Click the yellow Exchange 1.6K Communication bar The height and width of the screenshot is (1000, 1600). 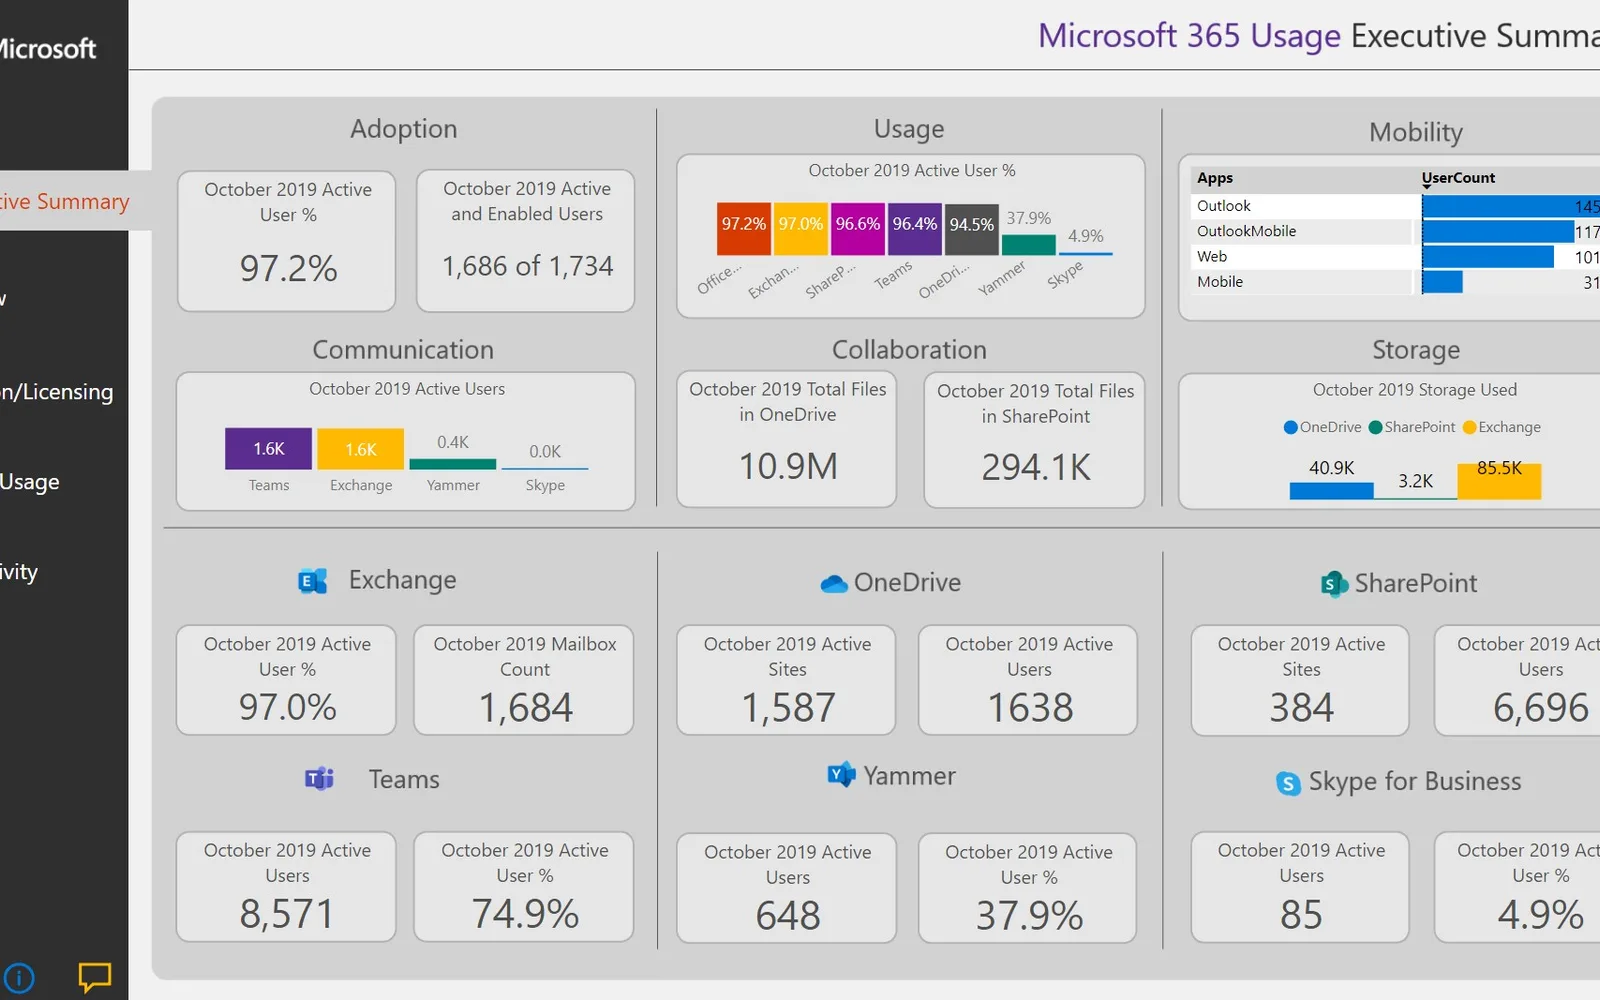(x=361, y=449)
